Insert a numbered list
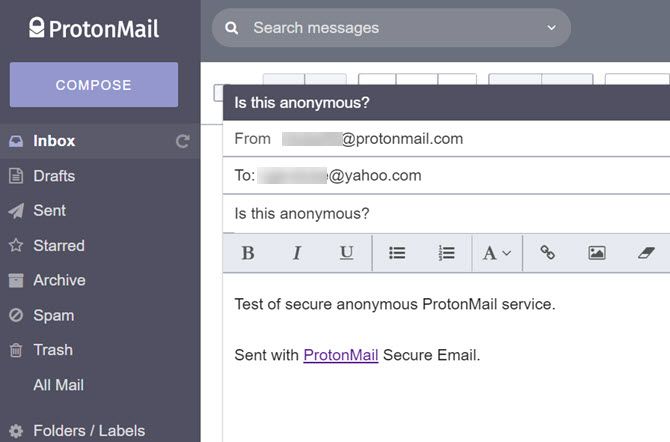The image size is (670, 442). point(447,253)
